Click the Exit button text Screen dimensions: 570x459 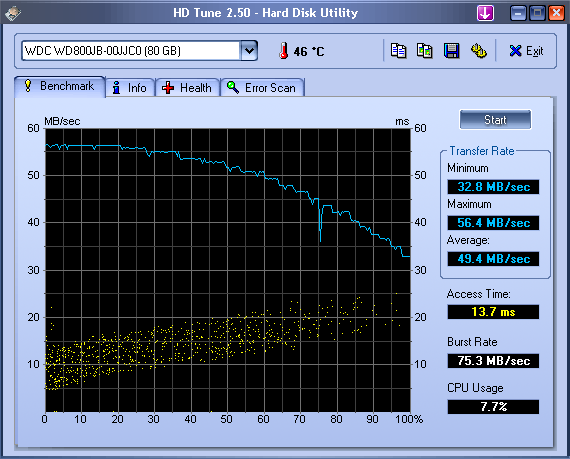pyautogui.click(x=534, y=51)
